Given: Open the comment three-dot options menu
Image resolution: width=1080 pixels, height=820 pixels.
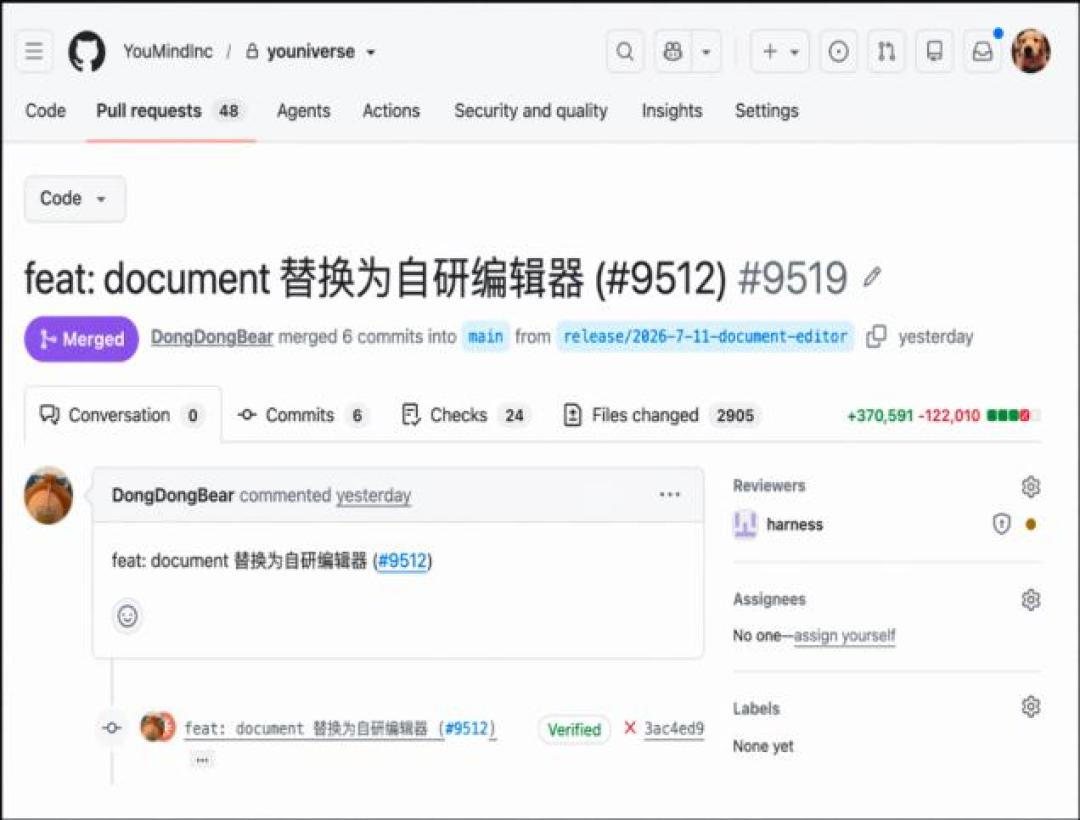Looking at the screenshot, I should (x=669, y=494).
